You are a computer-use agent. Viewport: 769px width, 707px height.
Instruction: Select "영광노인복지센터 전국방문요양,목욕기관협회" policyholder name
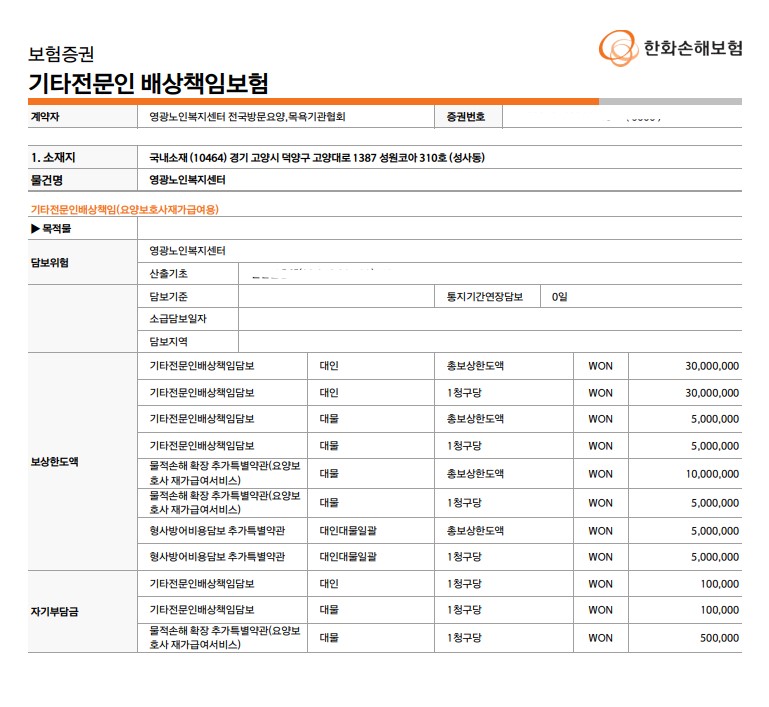[248, 117]
